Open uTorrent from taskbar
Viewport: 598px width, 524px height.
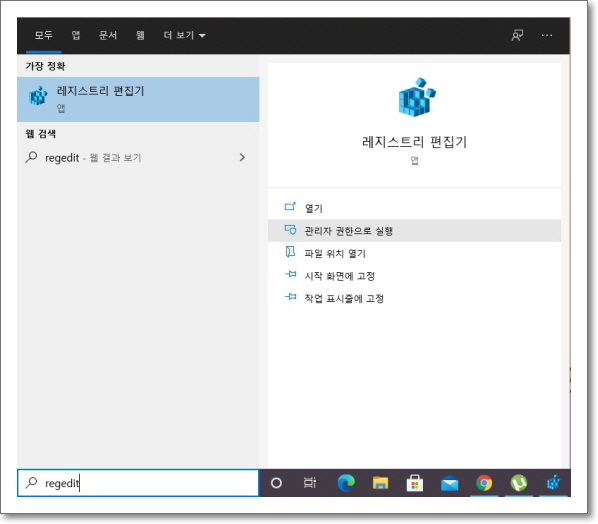coord(519,483)
